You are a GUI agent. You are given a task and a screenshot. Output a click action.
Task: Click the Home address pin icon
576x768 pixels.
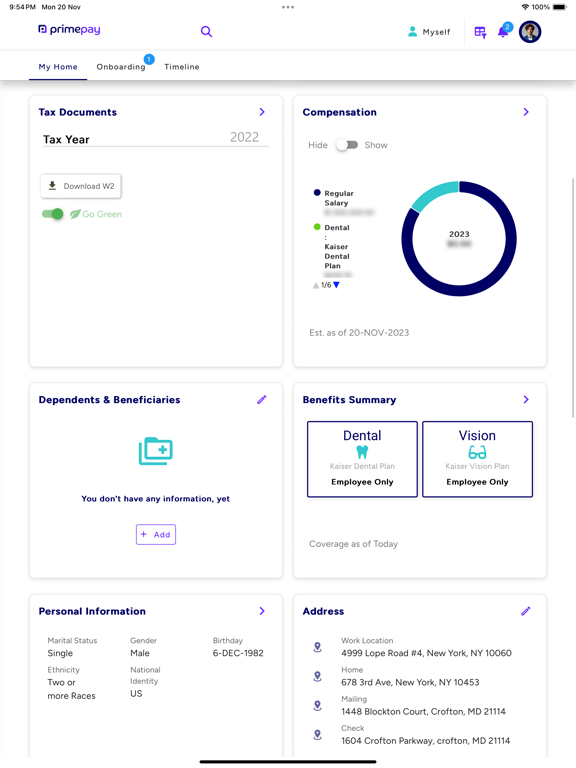point(317,676)
